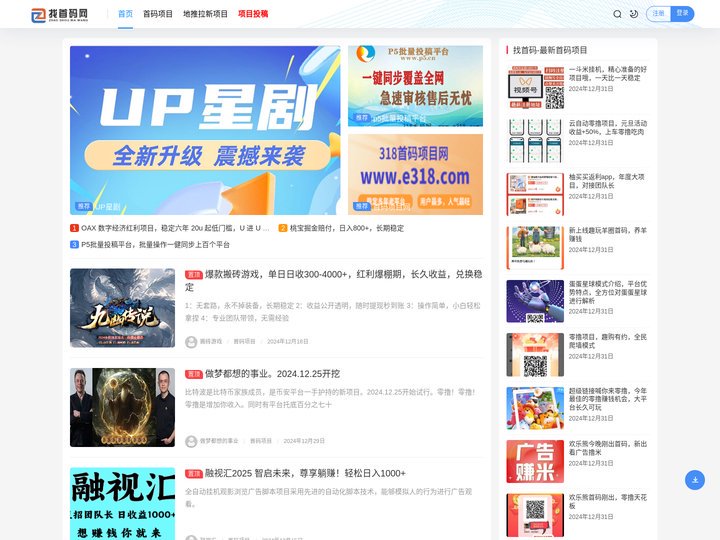Click 推荐 tag on UP星剧 banner
This screenshot has width=720, height=540.
tap(84, 207)
